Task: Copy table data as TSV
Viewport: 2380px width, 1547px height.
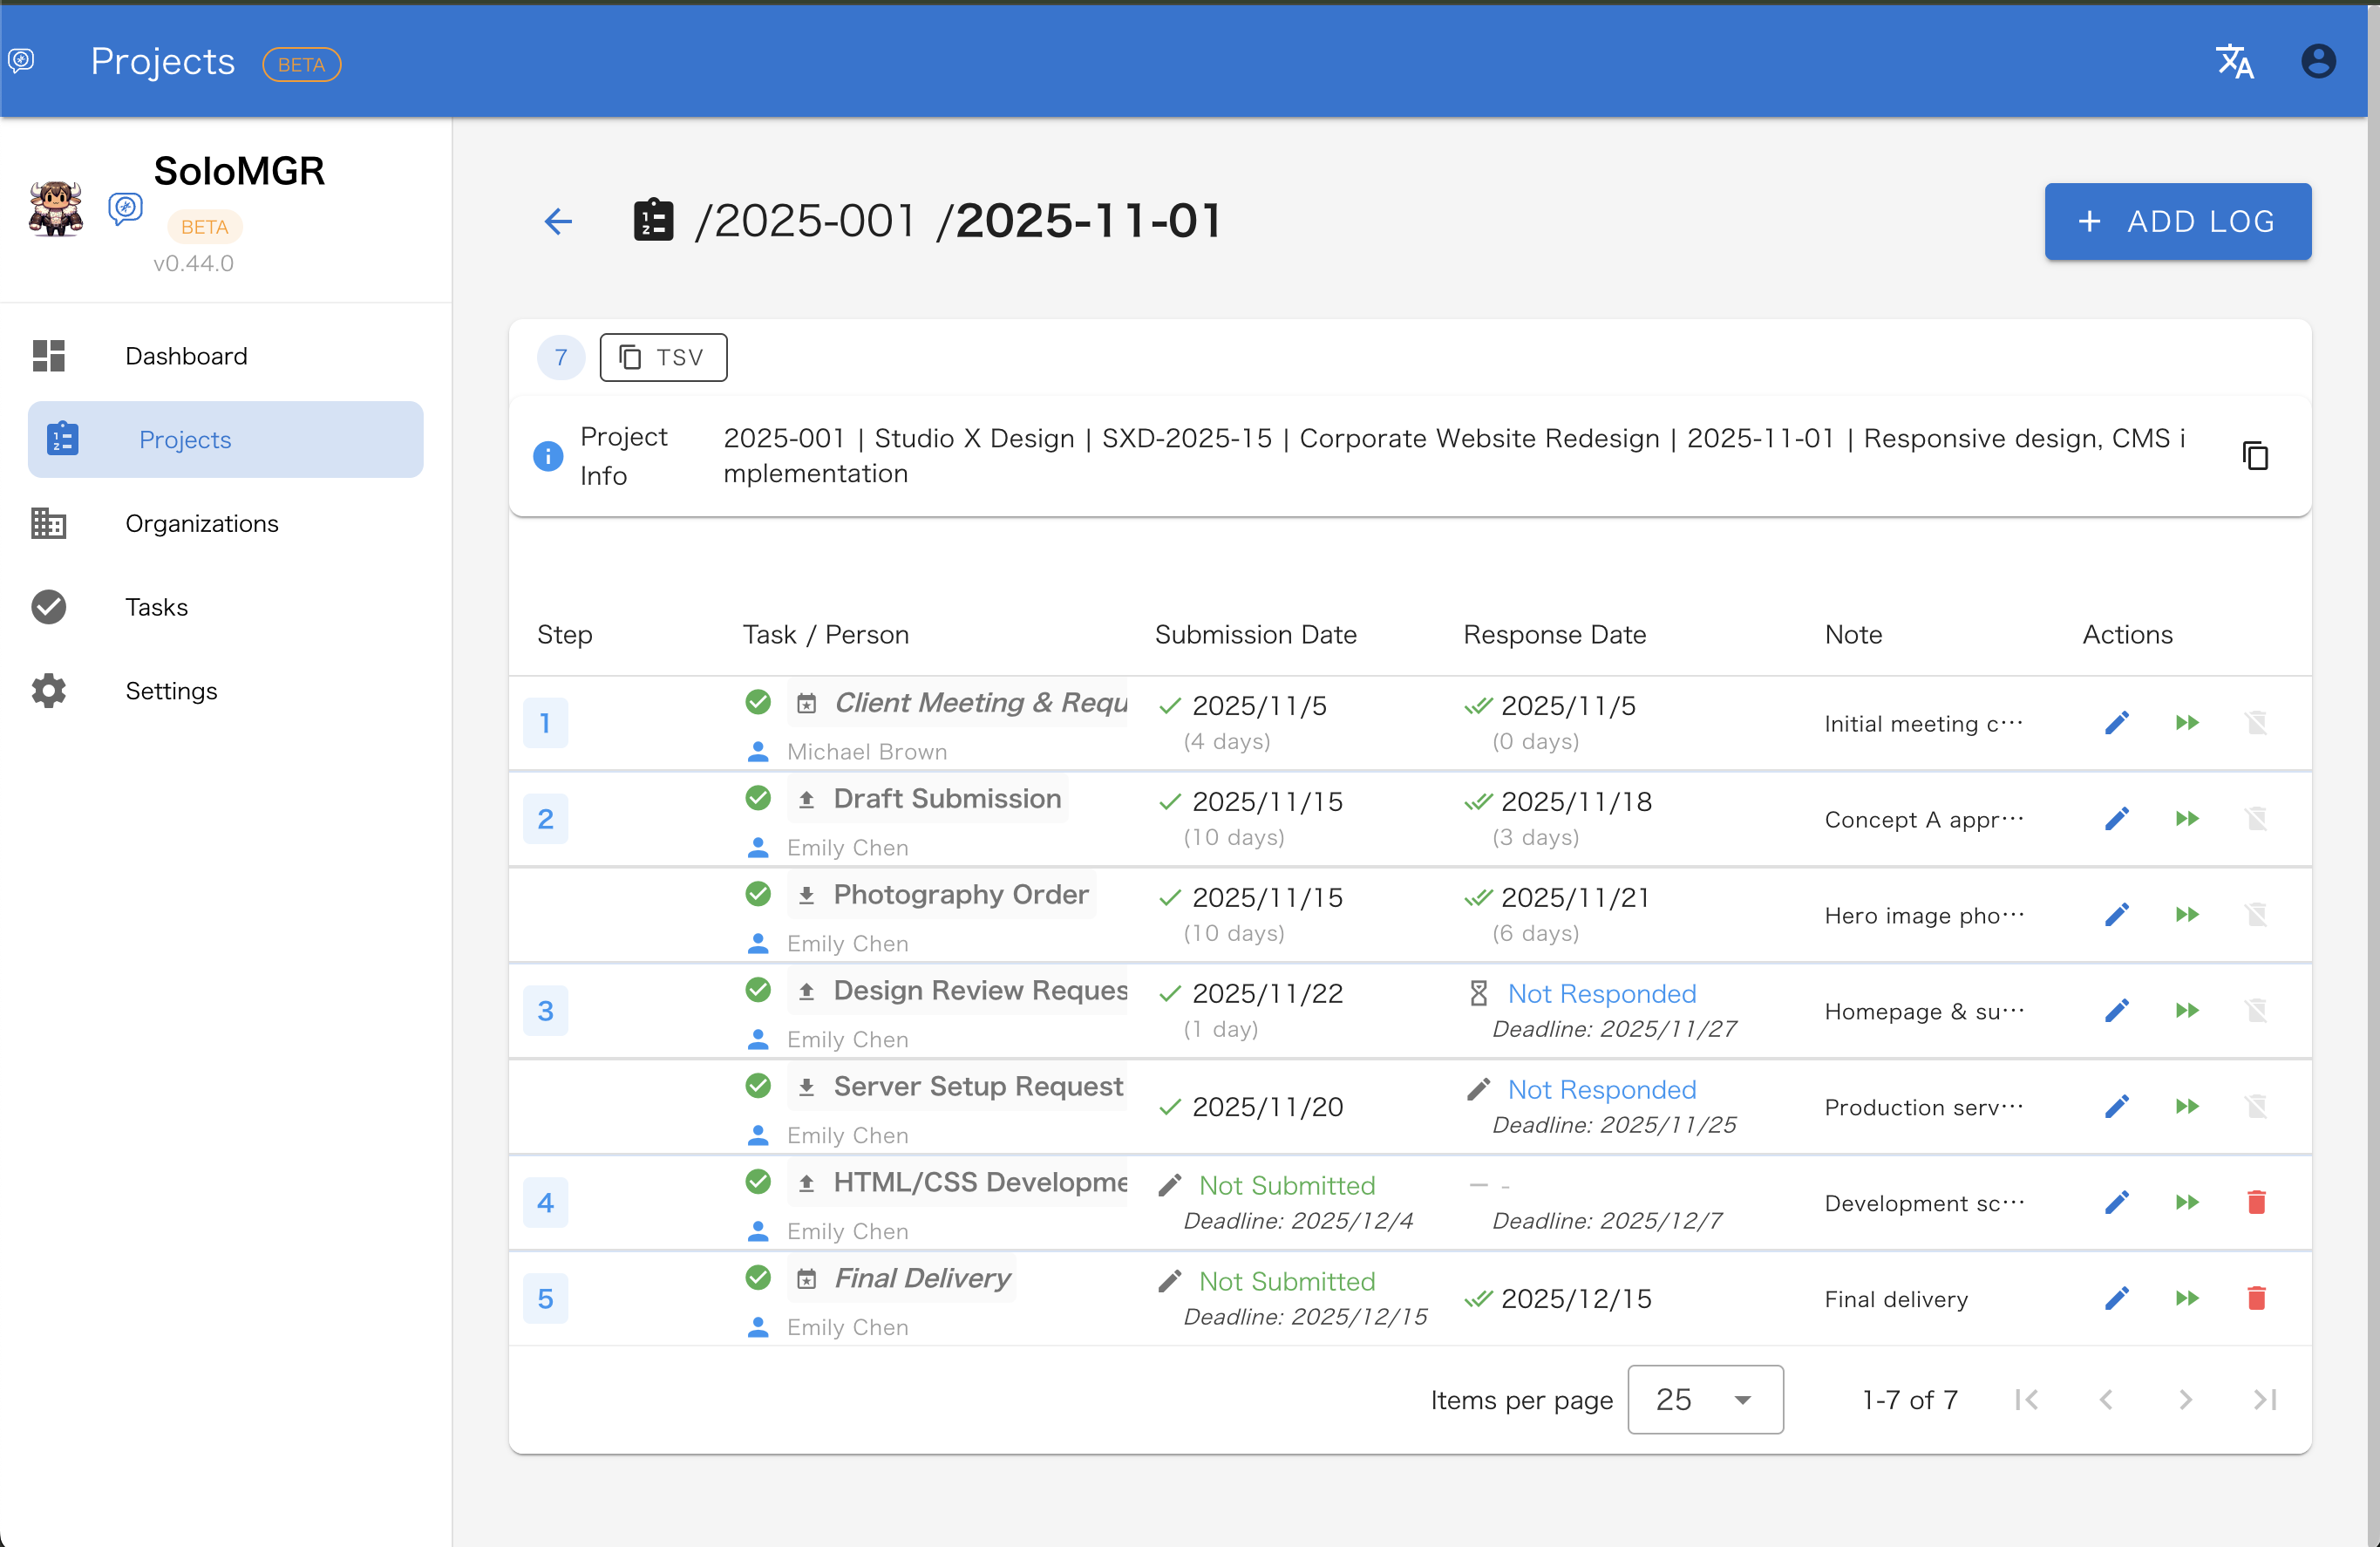Action: pyautogui.click(x=662, y=357)
